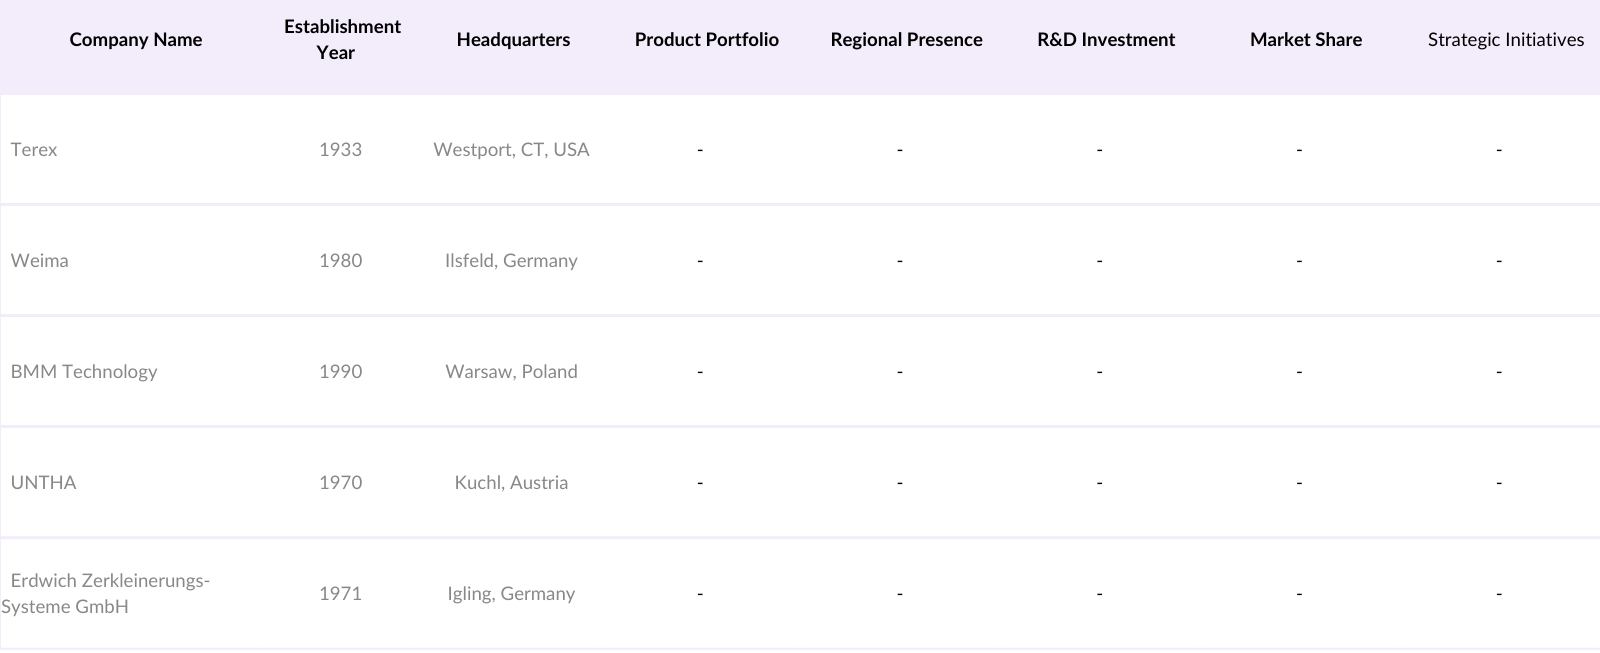Click the Igling, Germany cell
This screenshot has width=1600, height=653.
click(511, 594)
